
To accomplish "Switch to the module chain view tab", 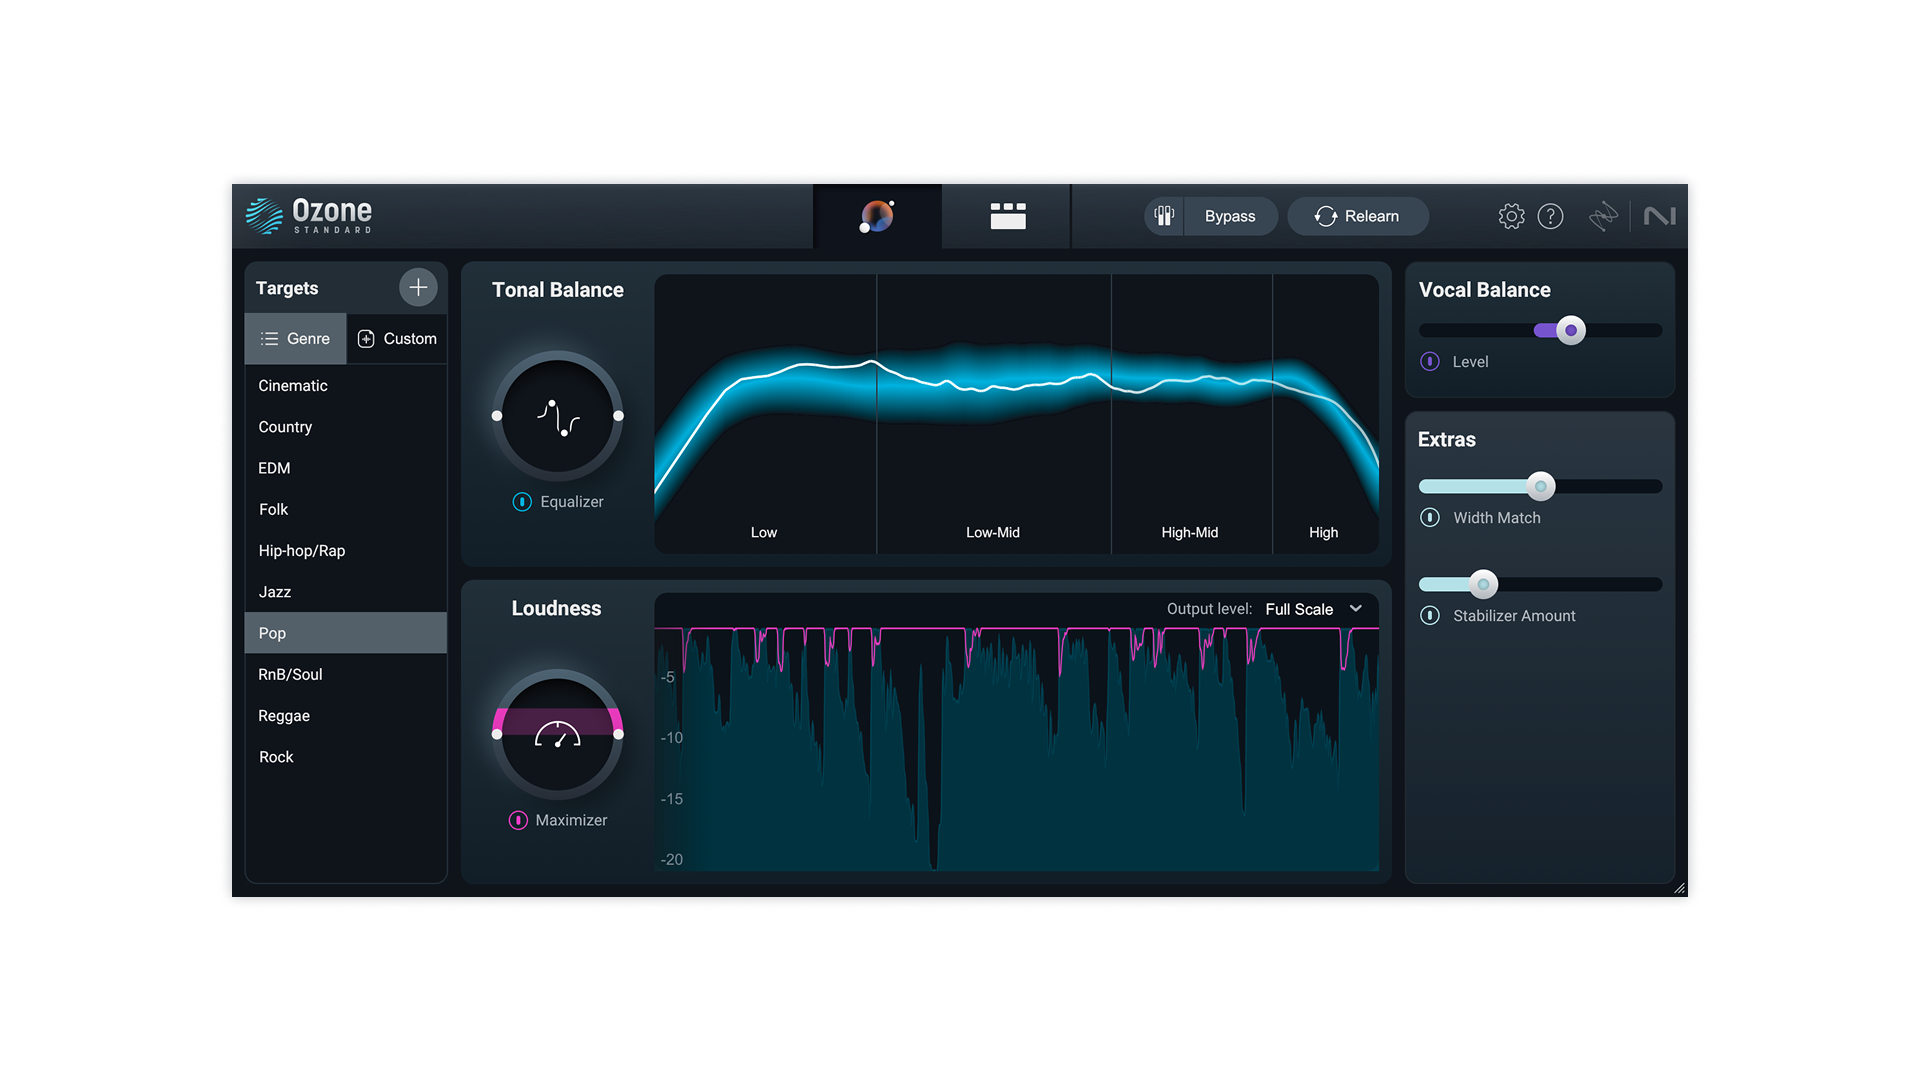I will 1007,216.
